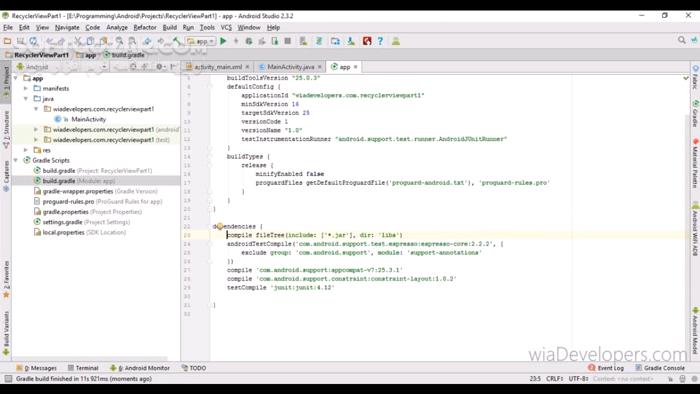
Task: Select MainActivity in project tree
Action: point(88,119)
